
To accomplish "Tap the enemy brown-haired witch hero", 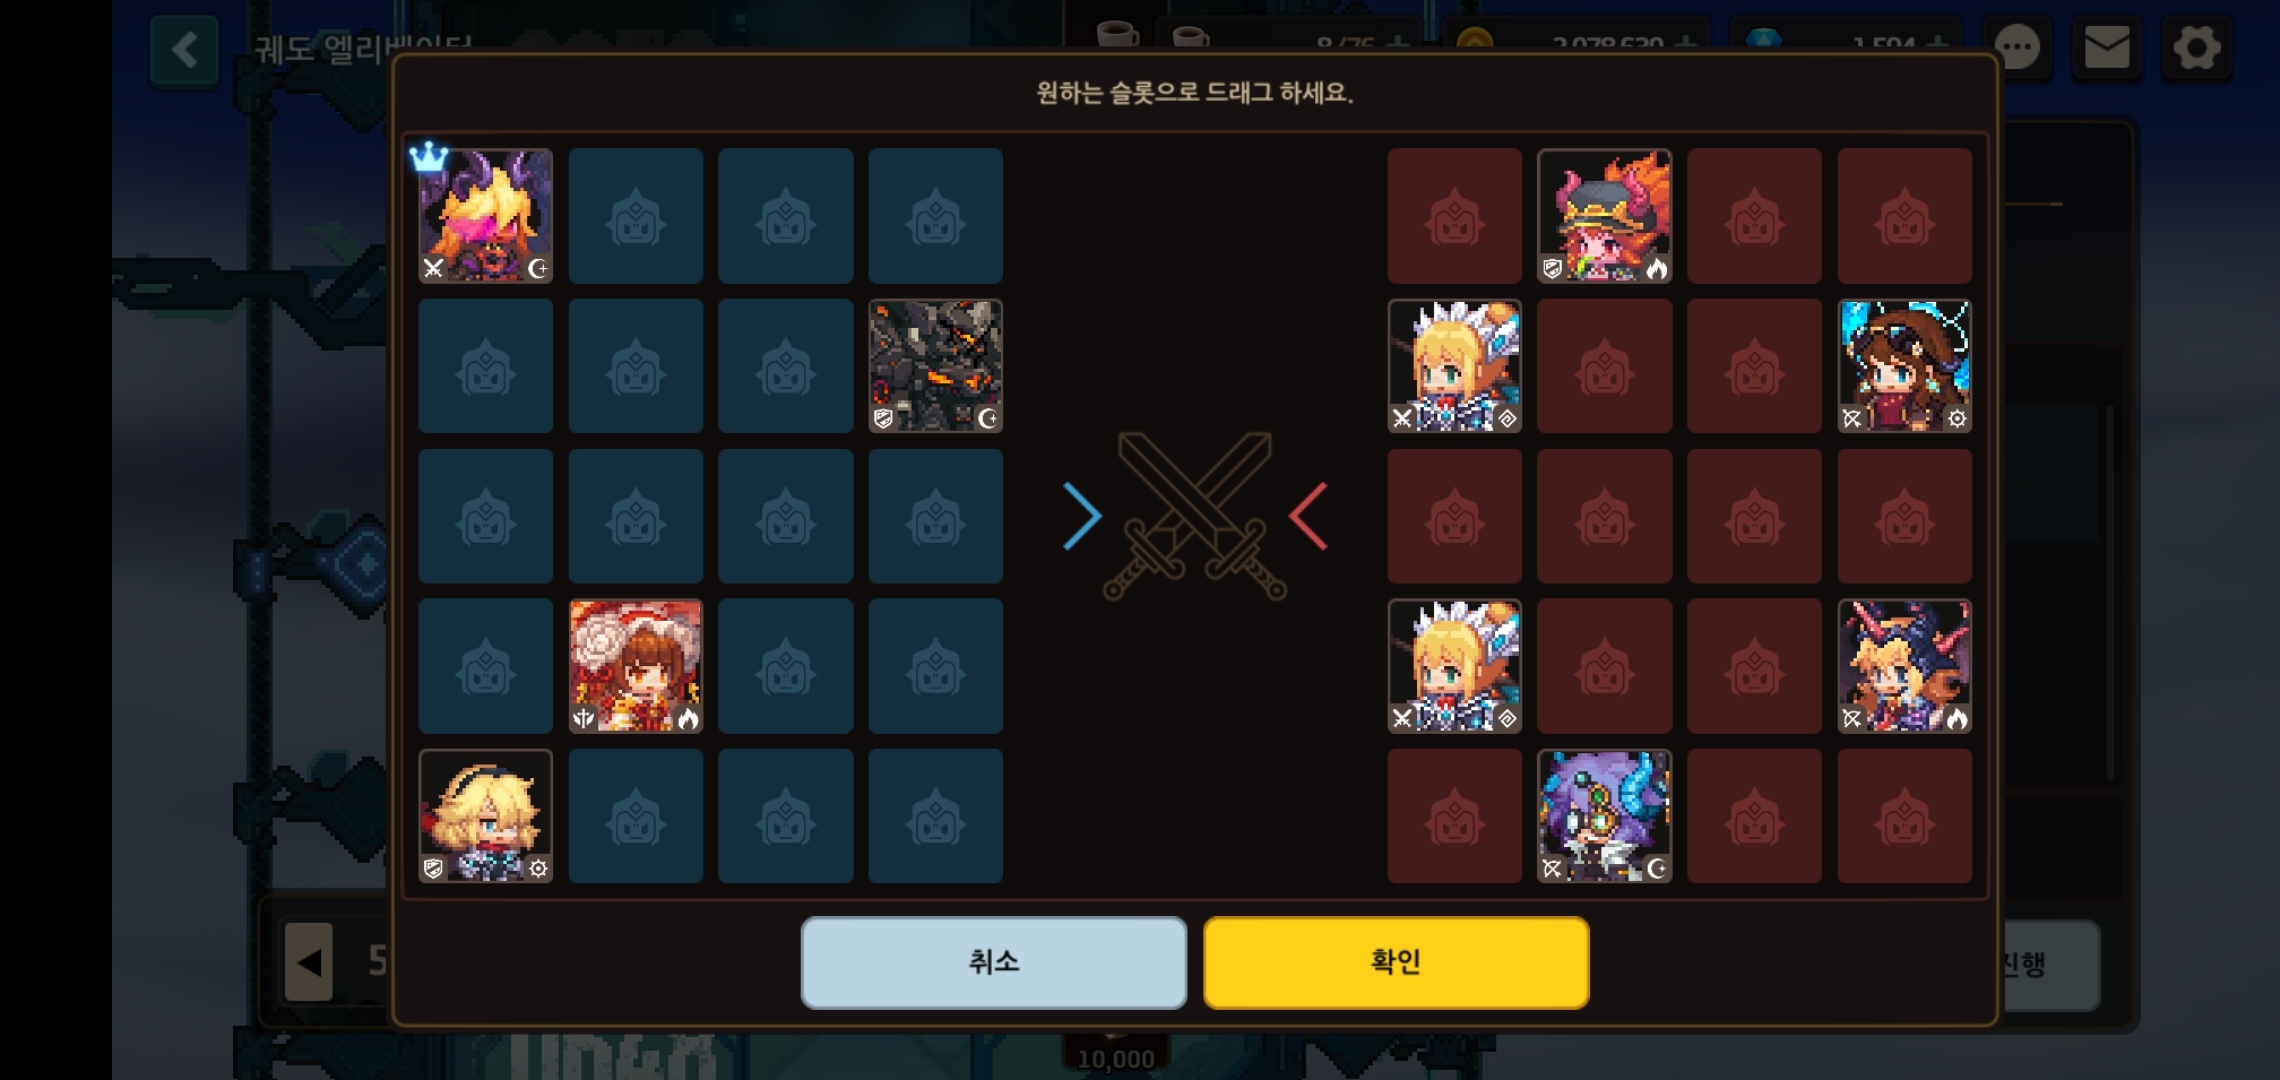I will (1904, 366).
